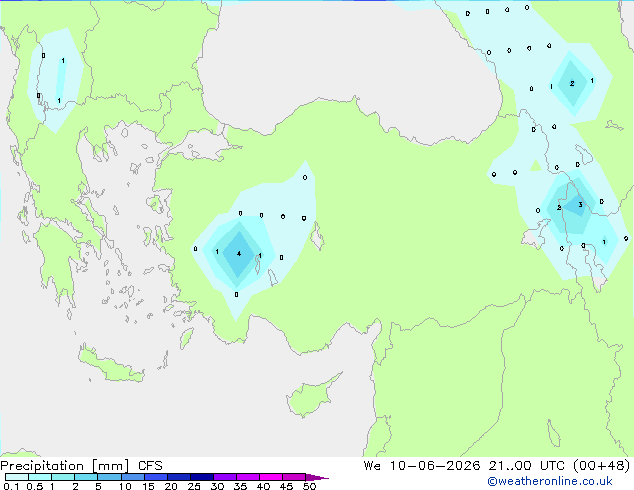The image size is (634, 490).
Task: Click the value '2' in northeast Caucasus cell
Action: coord(572,84)
